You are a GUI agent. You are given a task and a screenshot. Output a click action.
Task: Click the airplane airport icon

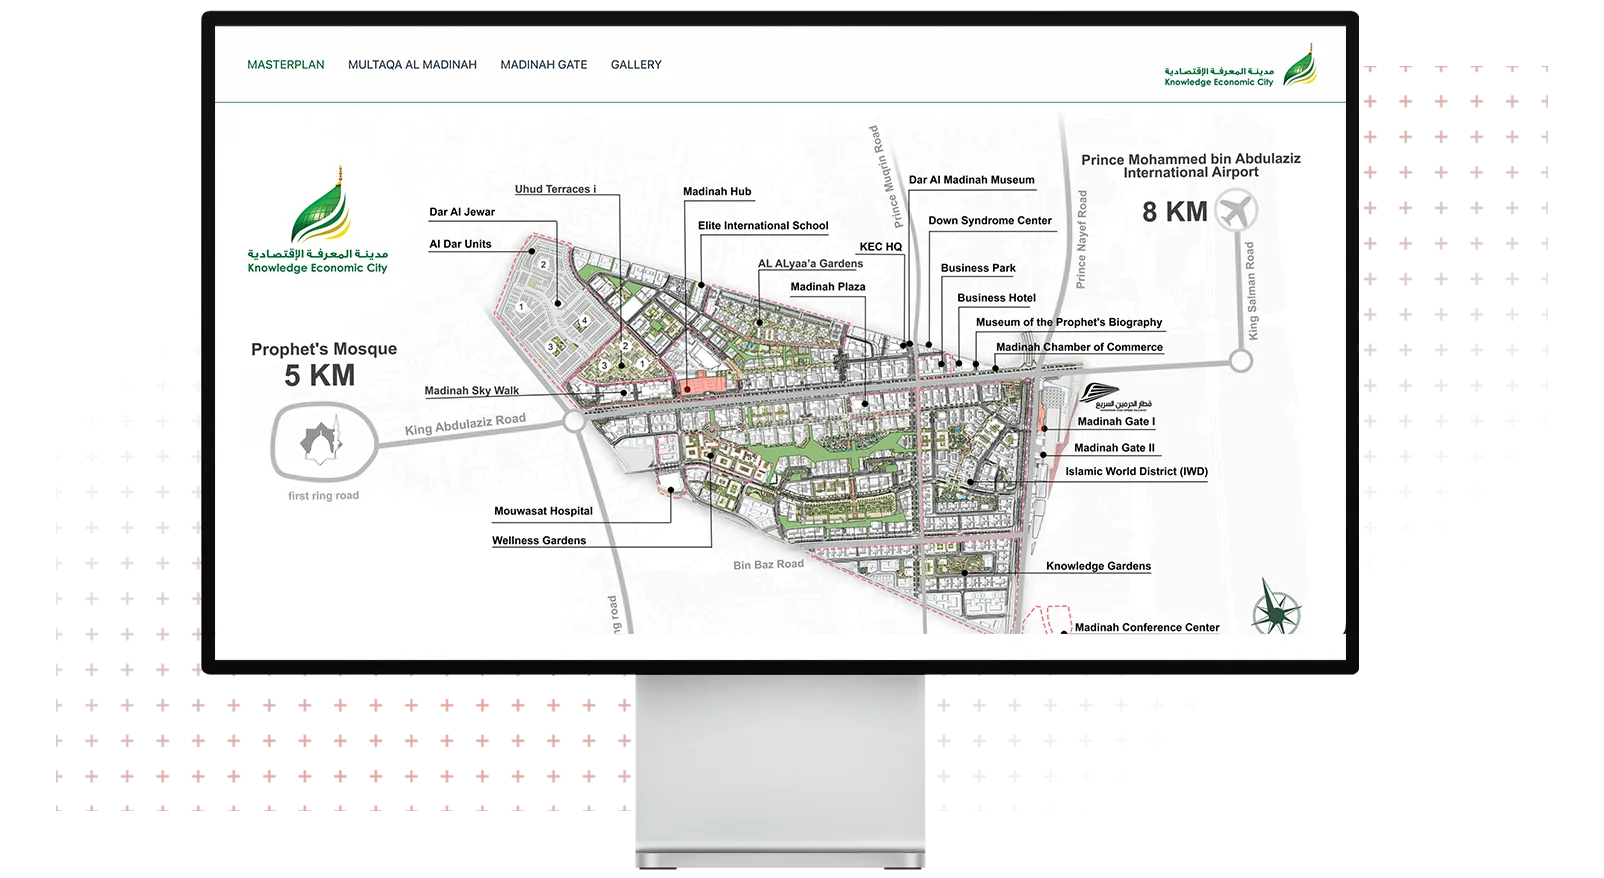click(x=1237, y=211)
